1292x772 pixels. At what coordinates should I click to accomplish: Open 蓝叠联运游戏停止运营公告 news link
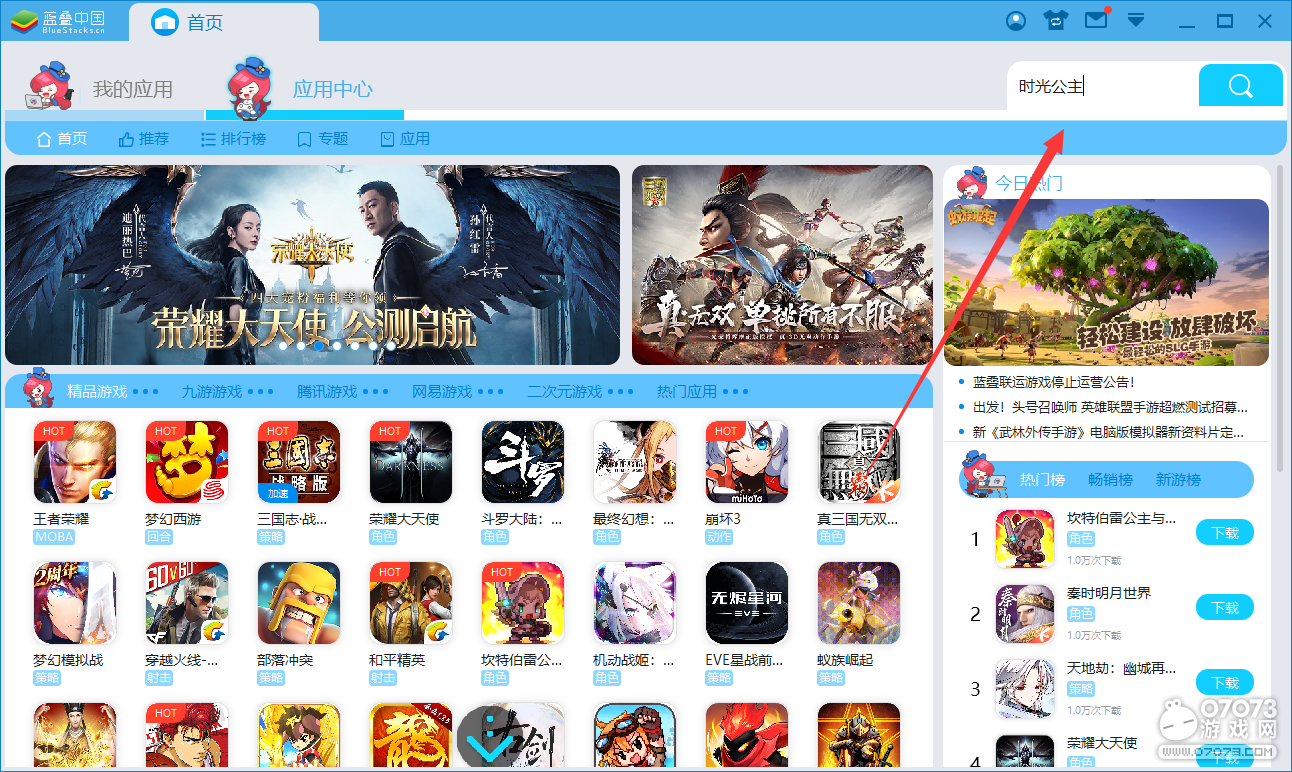click(1054, 382)
